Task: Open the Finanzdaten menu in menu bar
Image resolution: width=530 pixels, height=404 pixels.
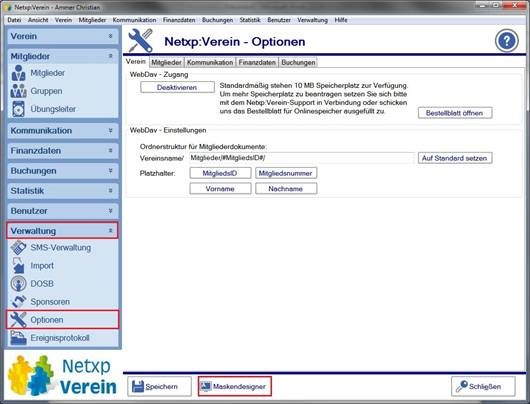Action: click(179, 20)
